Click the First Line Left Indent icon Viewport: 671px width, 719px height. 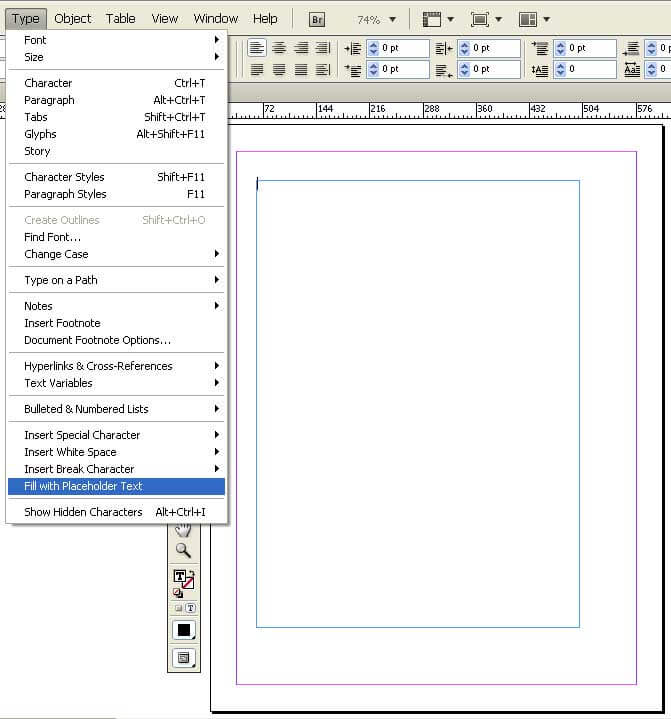[353, 70]
